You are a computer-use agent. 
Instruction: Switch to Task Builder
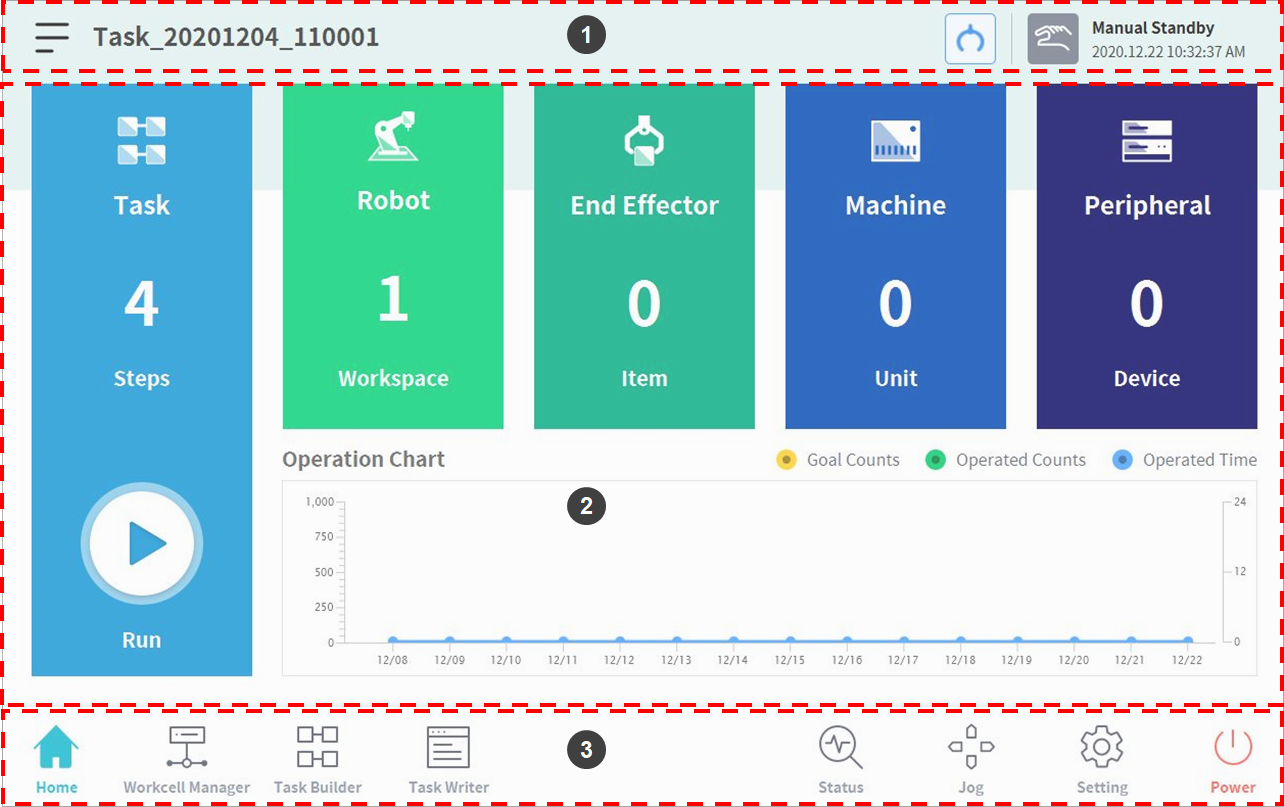(317, 759)
